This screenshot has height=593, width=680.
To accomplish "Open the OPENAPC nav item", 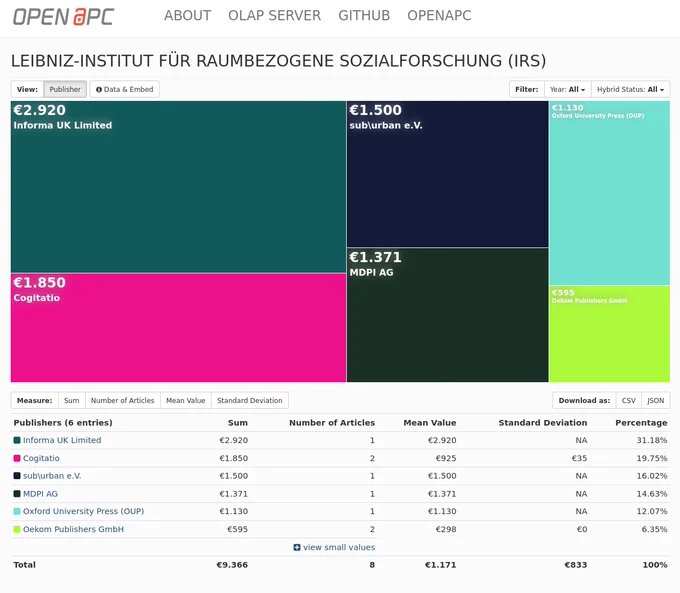I will point(439,16).
